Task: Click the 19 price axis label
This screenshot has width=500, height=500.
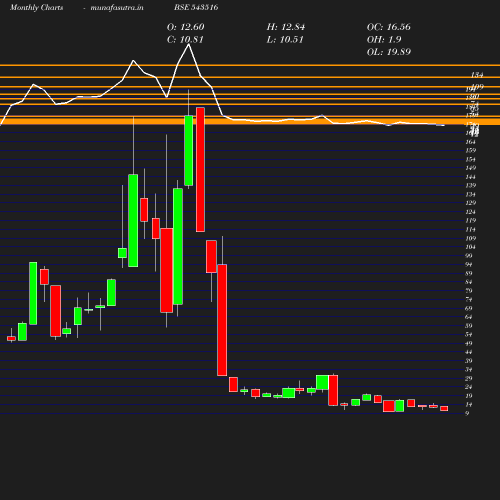Action: pos(469,396)
